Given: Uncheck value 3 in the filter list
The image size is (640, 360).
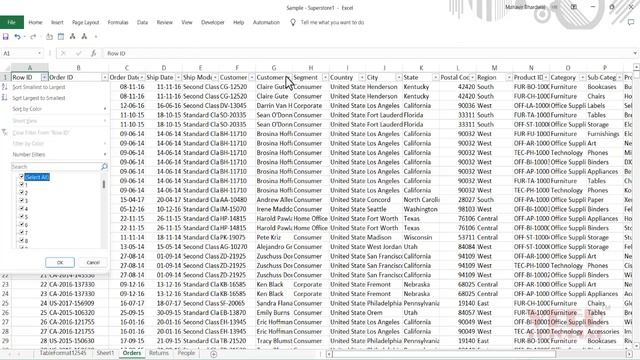Looking at the screenshot, I should 22,200.
